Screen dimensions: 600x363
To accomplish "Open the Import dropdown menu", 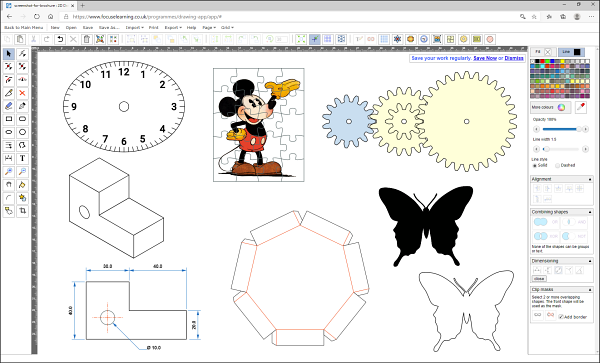I will (x=134, y=28).
